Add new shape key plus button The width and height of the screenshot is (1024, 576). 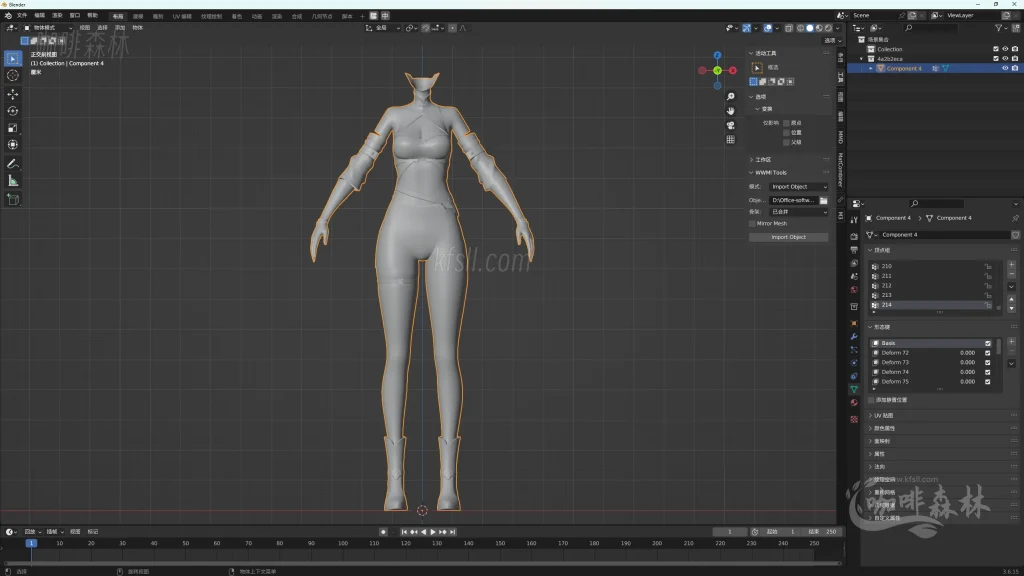click(1012, 342)
